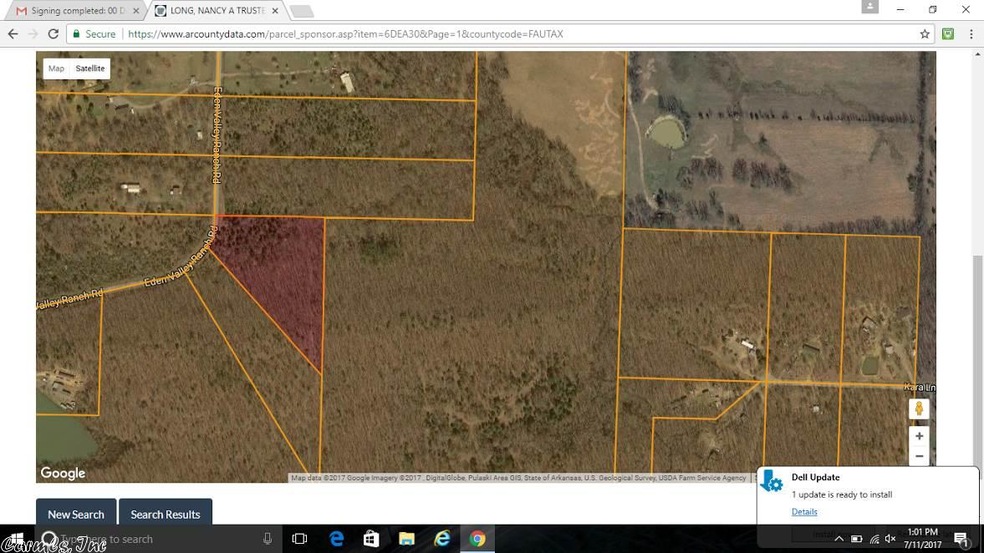The height and width of the screenshot is (553, 984).
Task: Launch Internet Explorer from taskbar
Action: (442, 539)
